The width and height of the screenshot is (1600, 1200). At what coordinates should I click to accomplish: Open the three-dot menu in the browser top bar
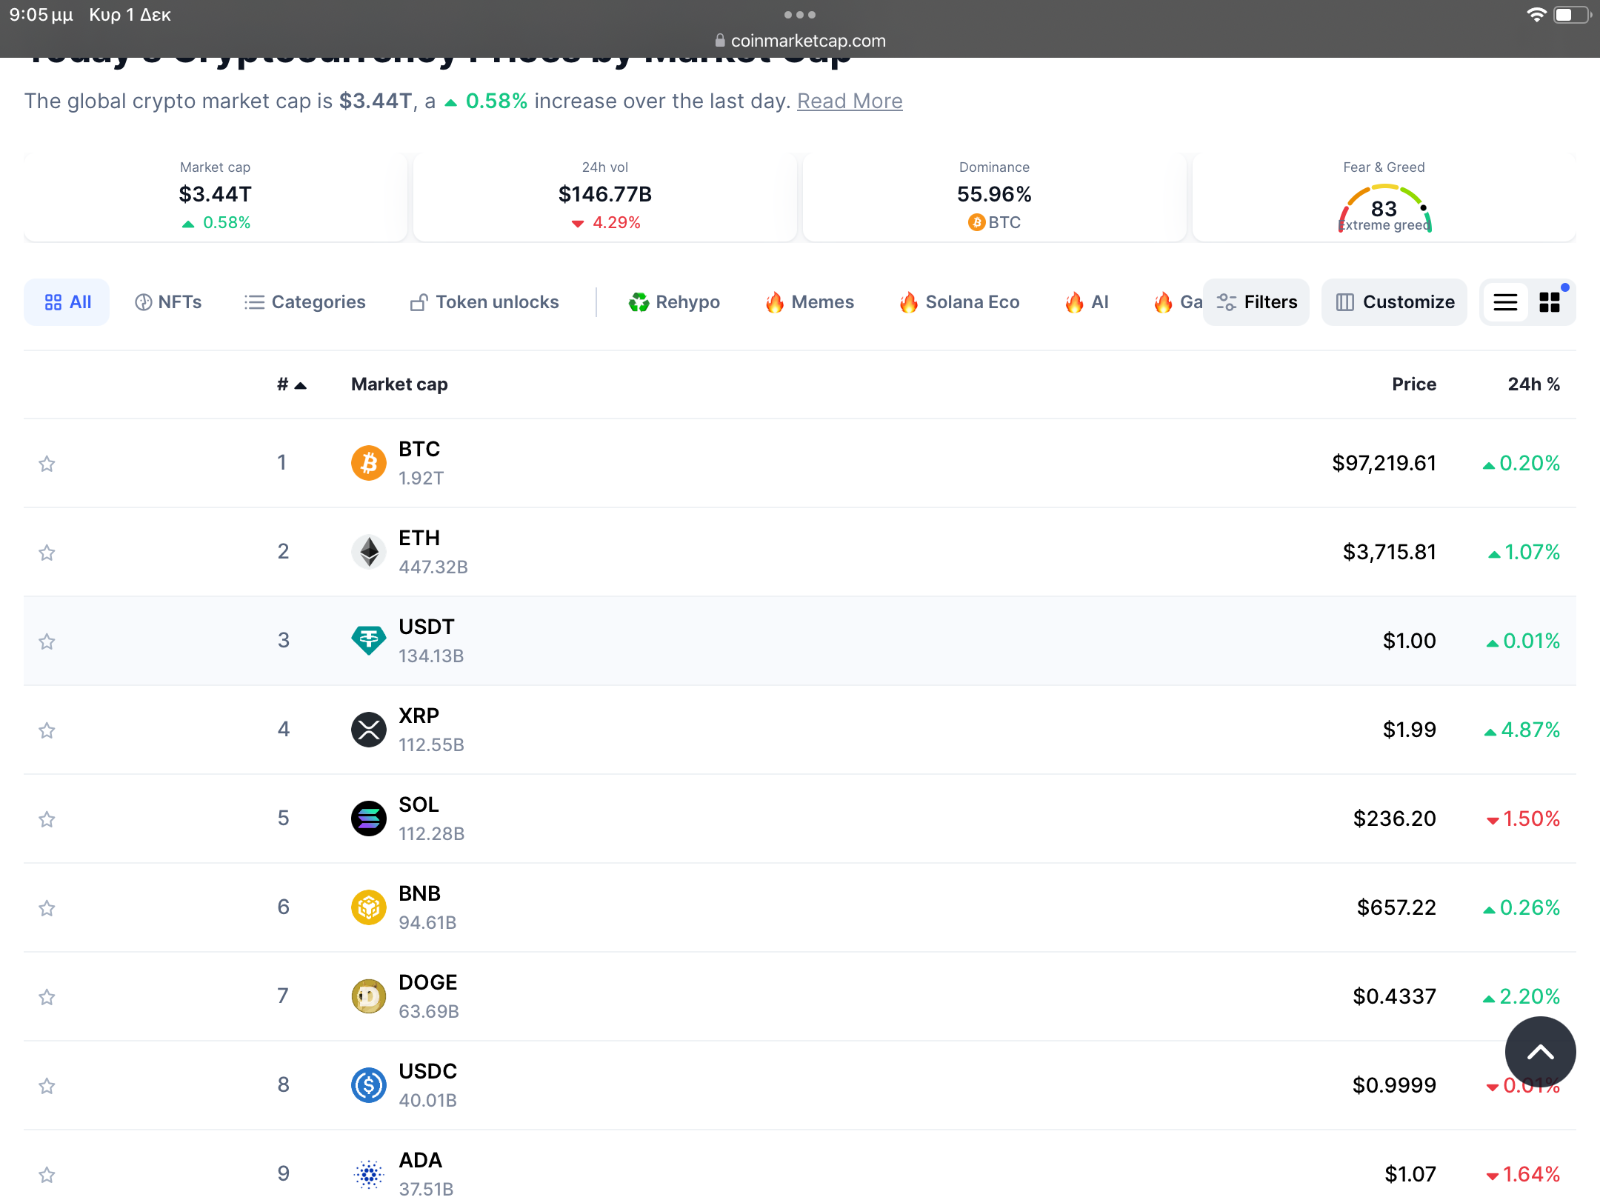[x=800, y=15]
